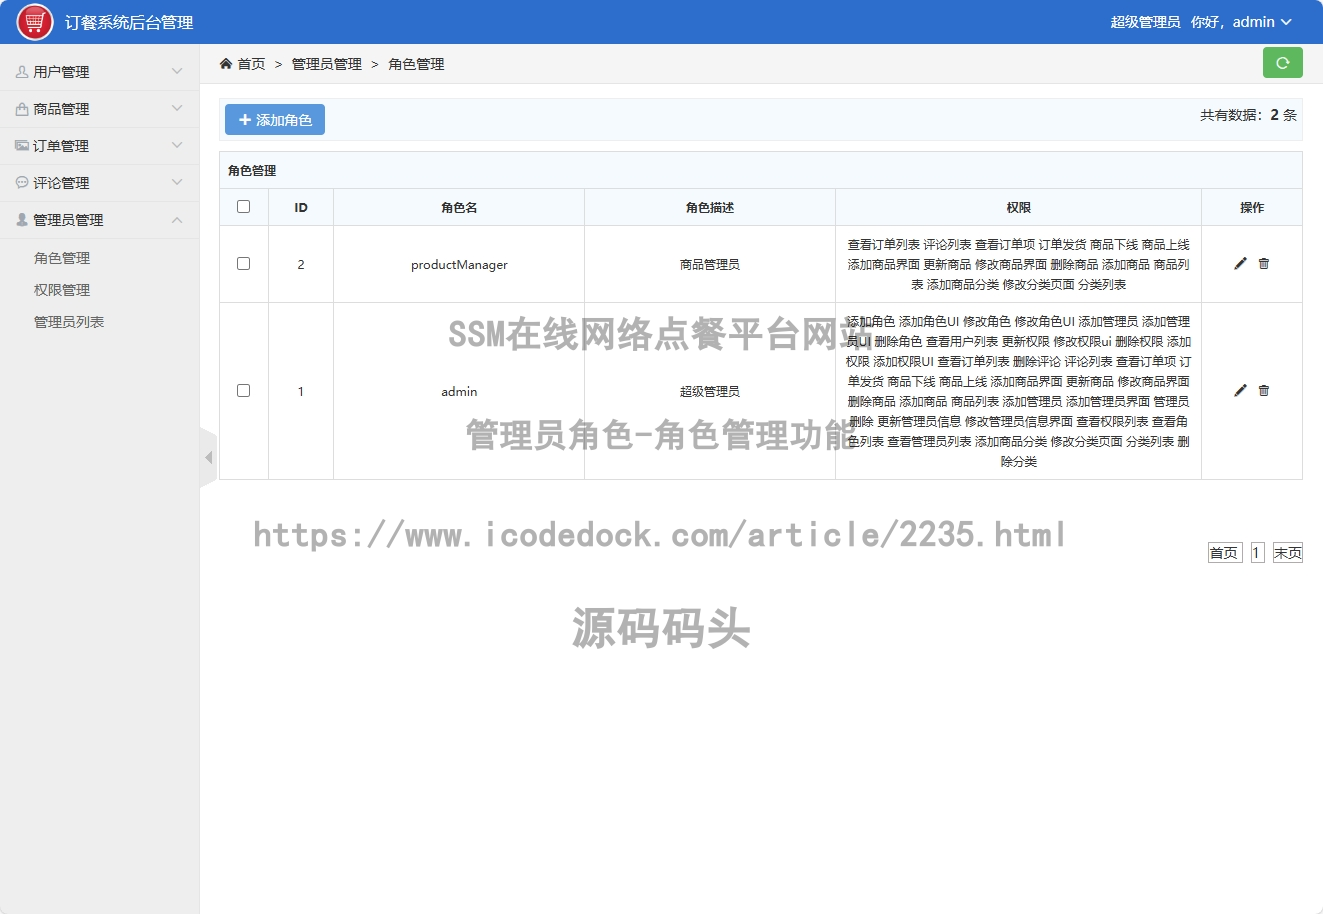Viewport: 1323px width, 914px height.
Task: Collapse the 管理员管理 menu chevron
Action: pyautogui.click(x=177, y=220)
